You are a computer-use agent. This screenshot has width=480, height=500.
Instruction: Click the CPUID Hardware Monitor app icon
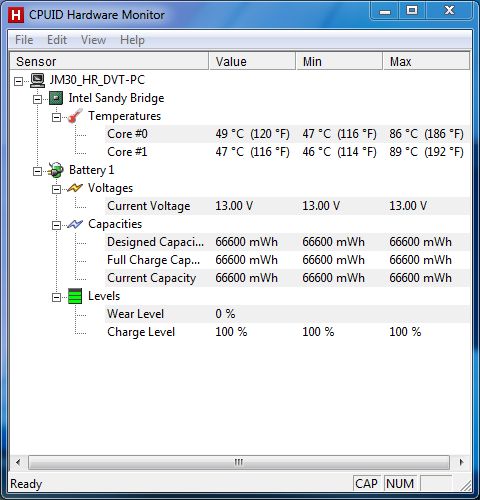16,15
